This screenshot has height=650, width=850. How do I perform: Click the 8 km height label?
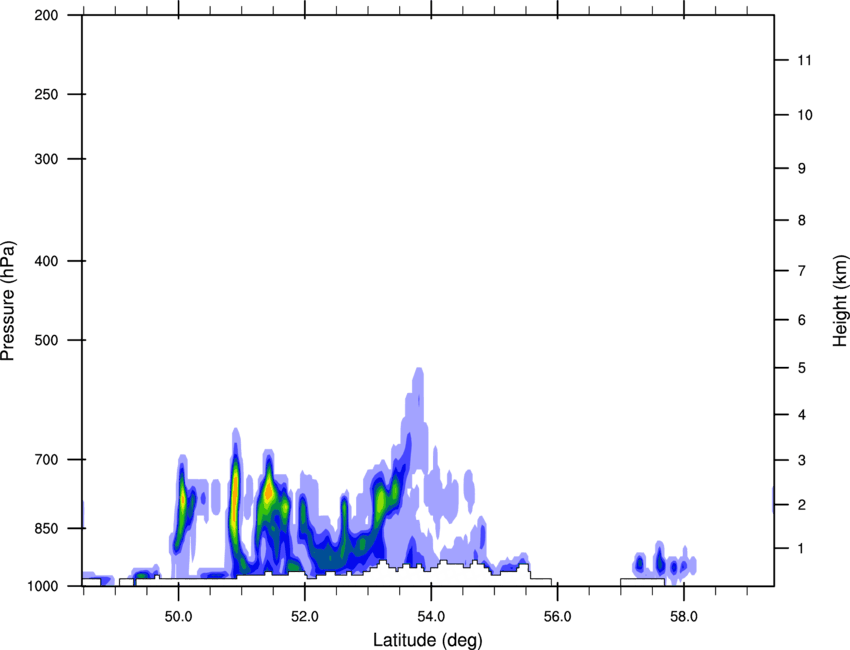[x=801, y=221]
